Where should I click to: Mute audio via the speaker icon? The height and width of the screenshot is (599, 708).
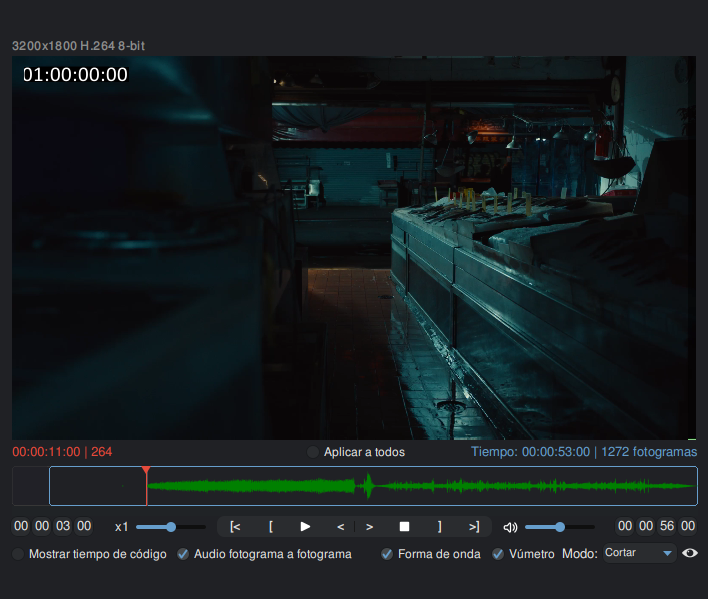[x=510, y=527]
